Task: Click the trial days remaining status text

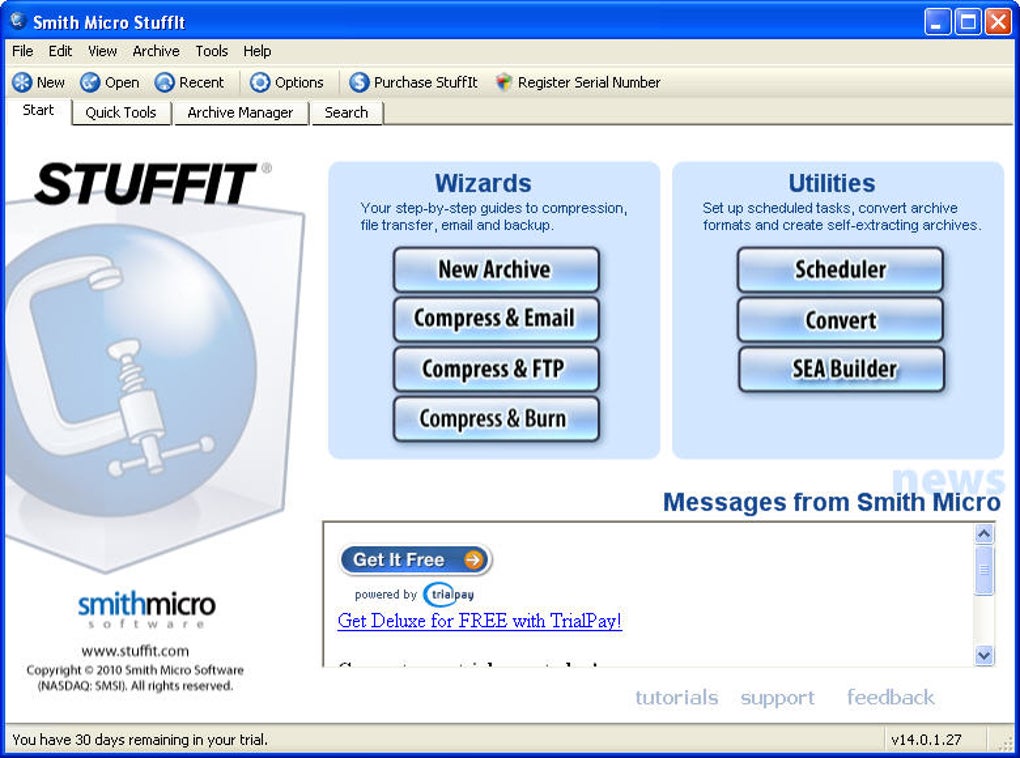Action: [140, 740]
